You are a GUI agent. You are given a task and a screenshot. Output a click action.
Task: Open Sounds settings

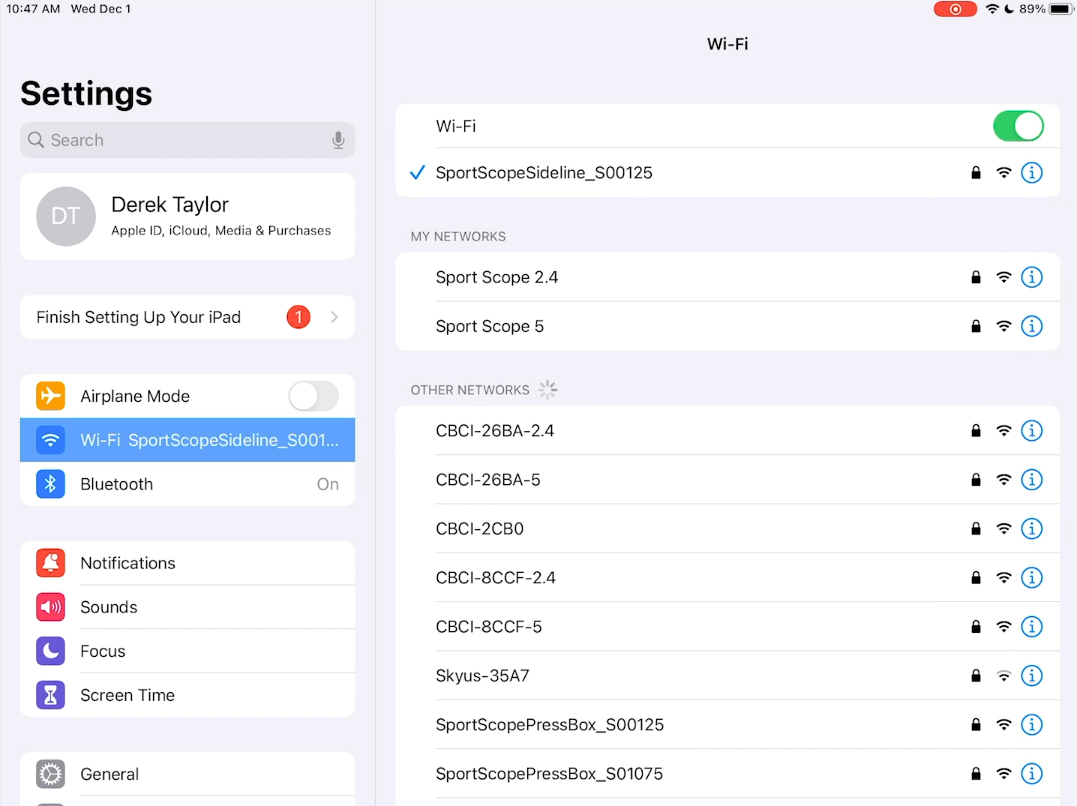pos(188,607)
